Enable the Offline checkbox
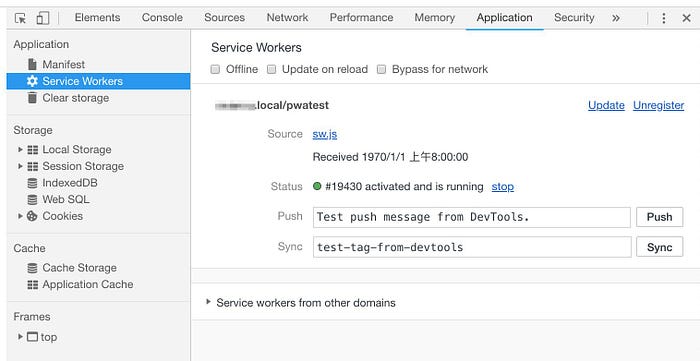The height and width of the screenshot is (361, 700). (x=215, y=69)
